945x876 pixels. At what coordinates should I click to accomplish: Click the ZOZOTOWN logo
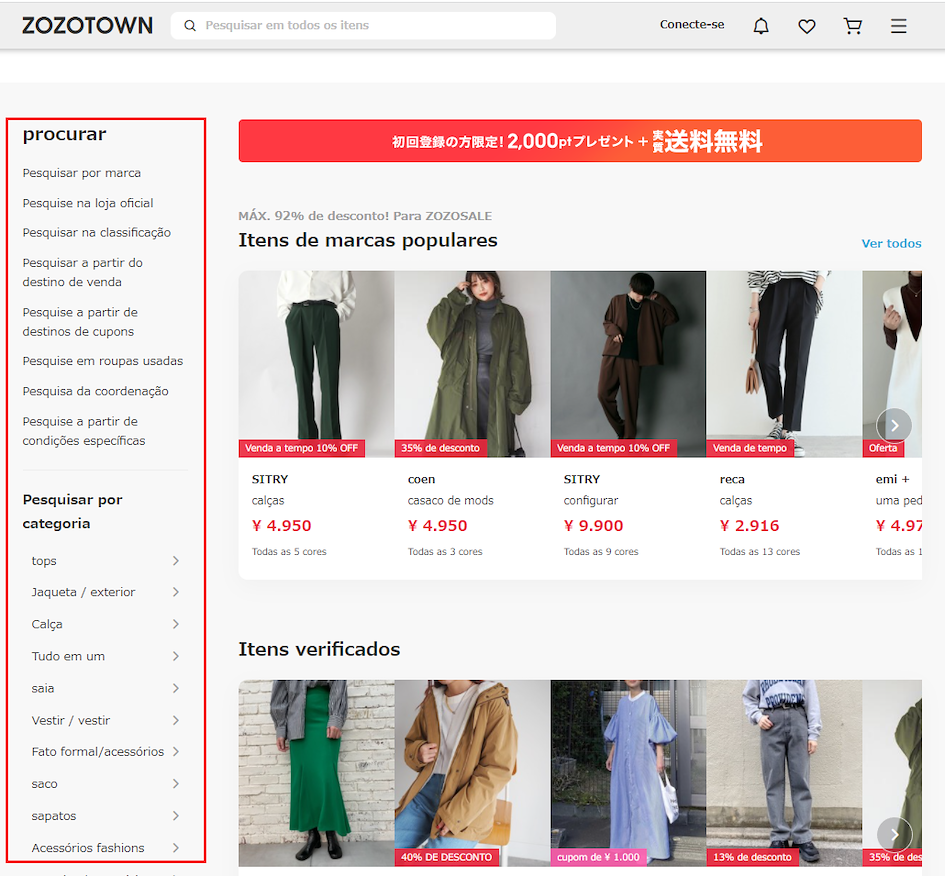pyautogui.click(x=87, y=25)
